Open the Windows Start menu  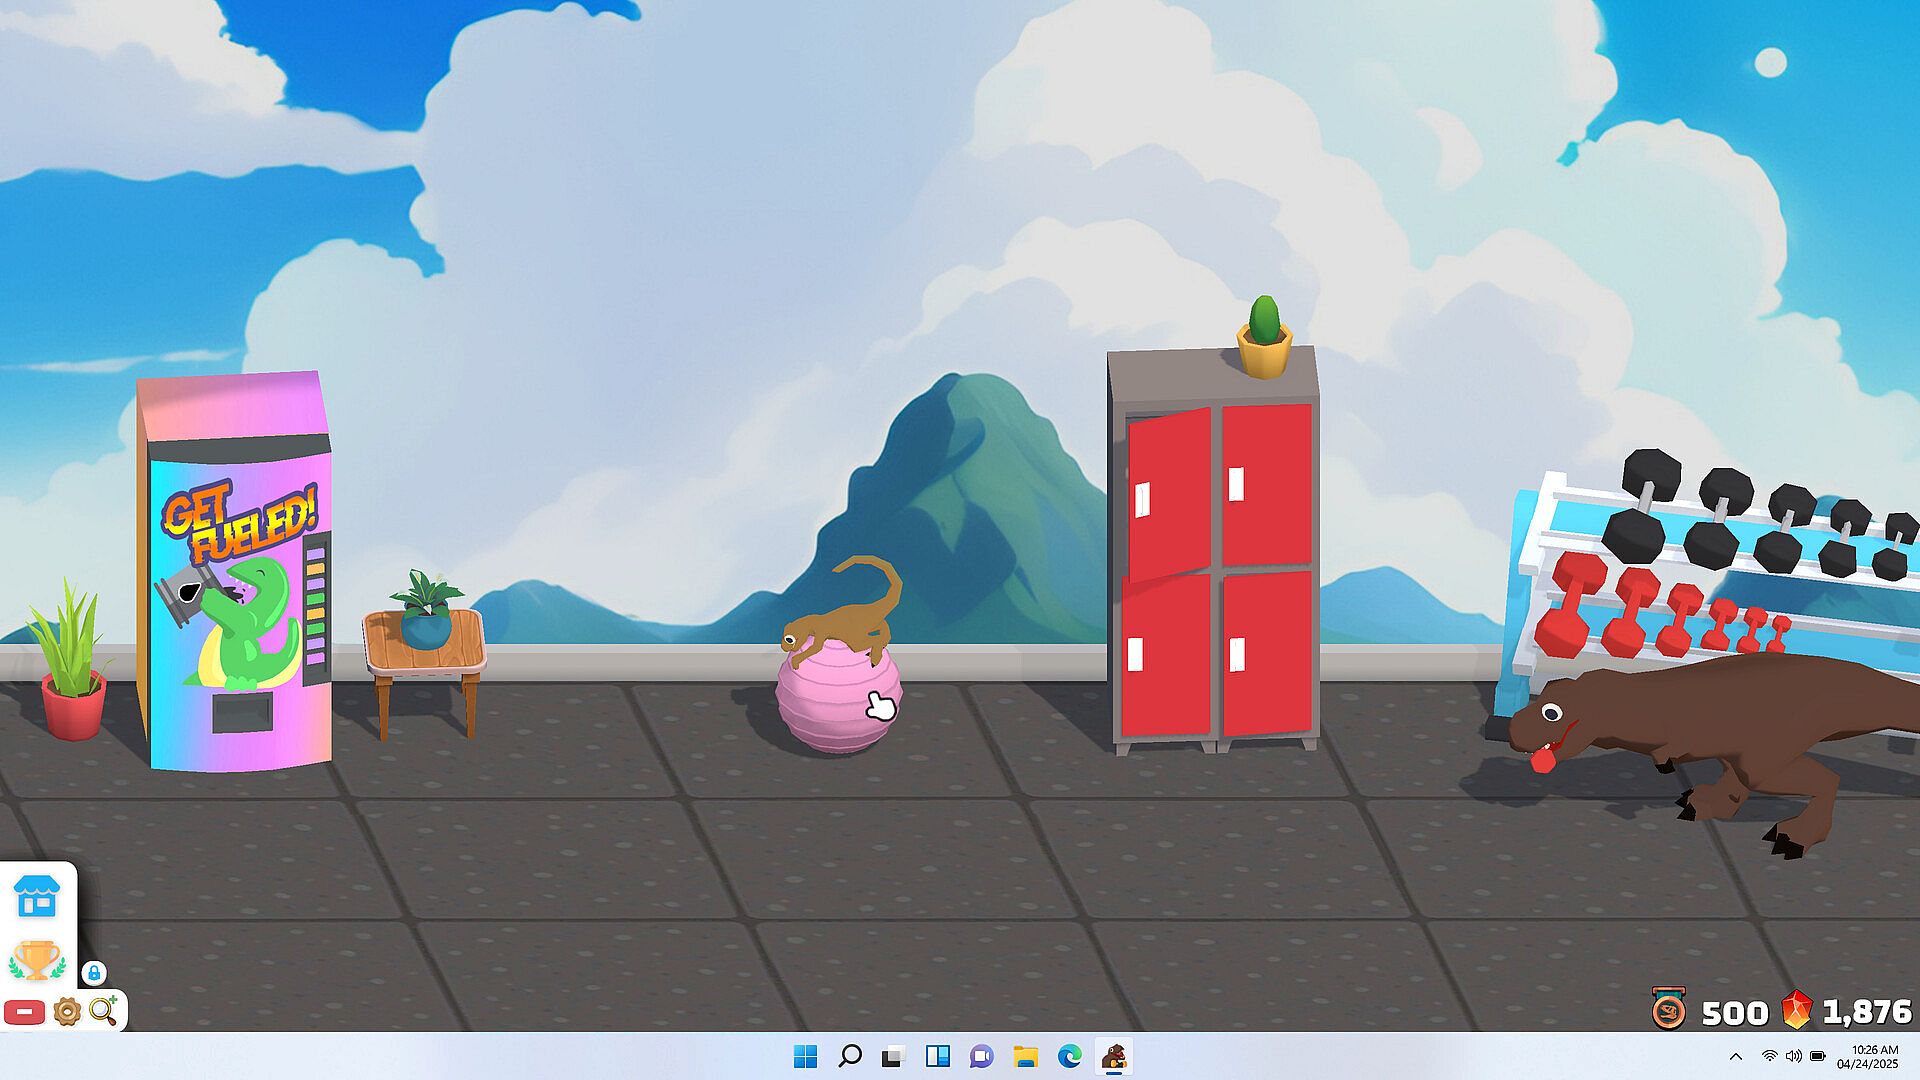(805, 1056)
